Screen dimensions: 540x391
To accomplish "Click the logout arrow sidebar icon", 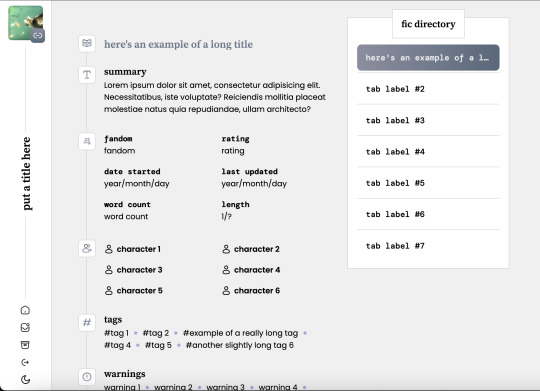I will coord(25,362).
